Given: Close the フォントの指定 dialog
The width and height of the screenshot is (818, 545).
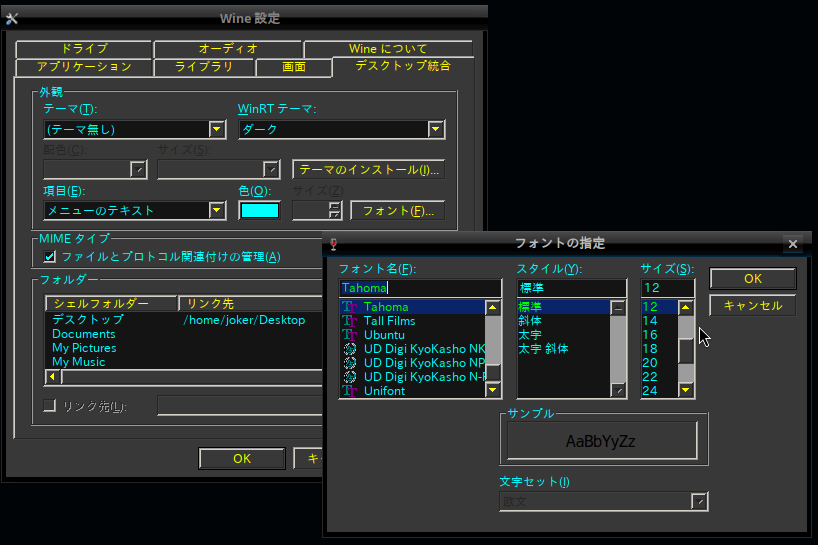Looking at the screenshot, I should 793,244.
